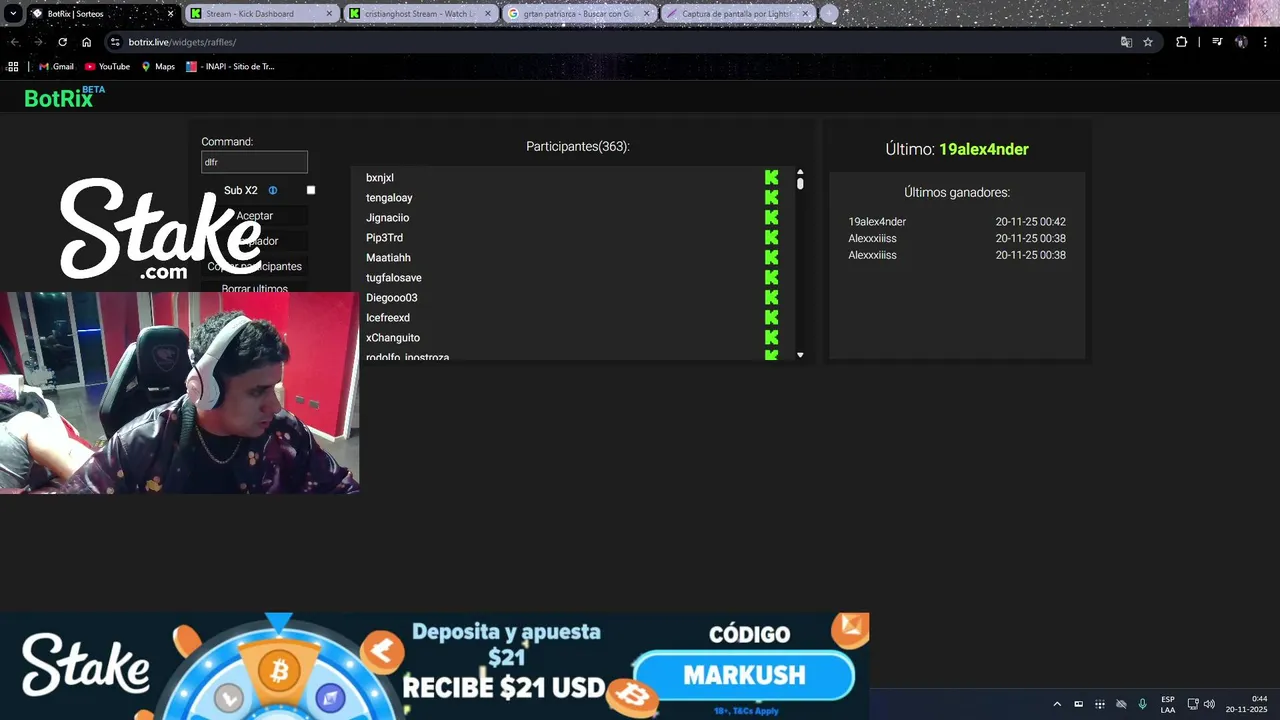
Task: Switch to Stream - Kick Dashboard tab
Action: coord(262,14)
